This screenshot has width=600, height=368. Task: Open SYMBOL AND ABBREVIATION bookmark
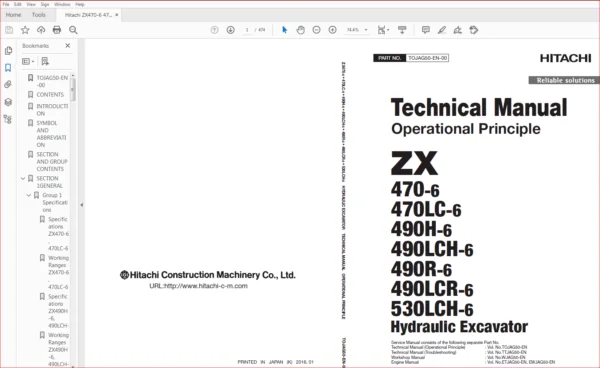(51, 134)
